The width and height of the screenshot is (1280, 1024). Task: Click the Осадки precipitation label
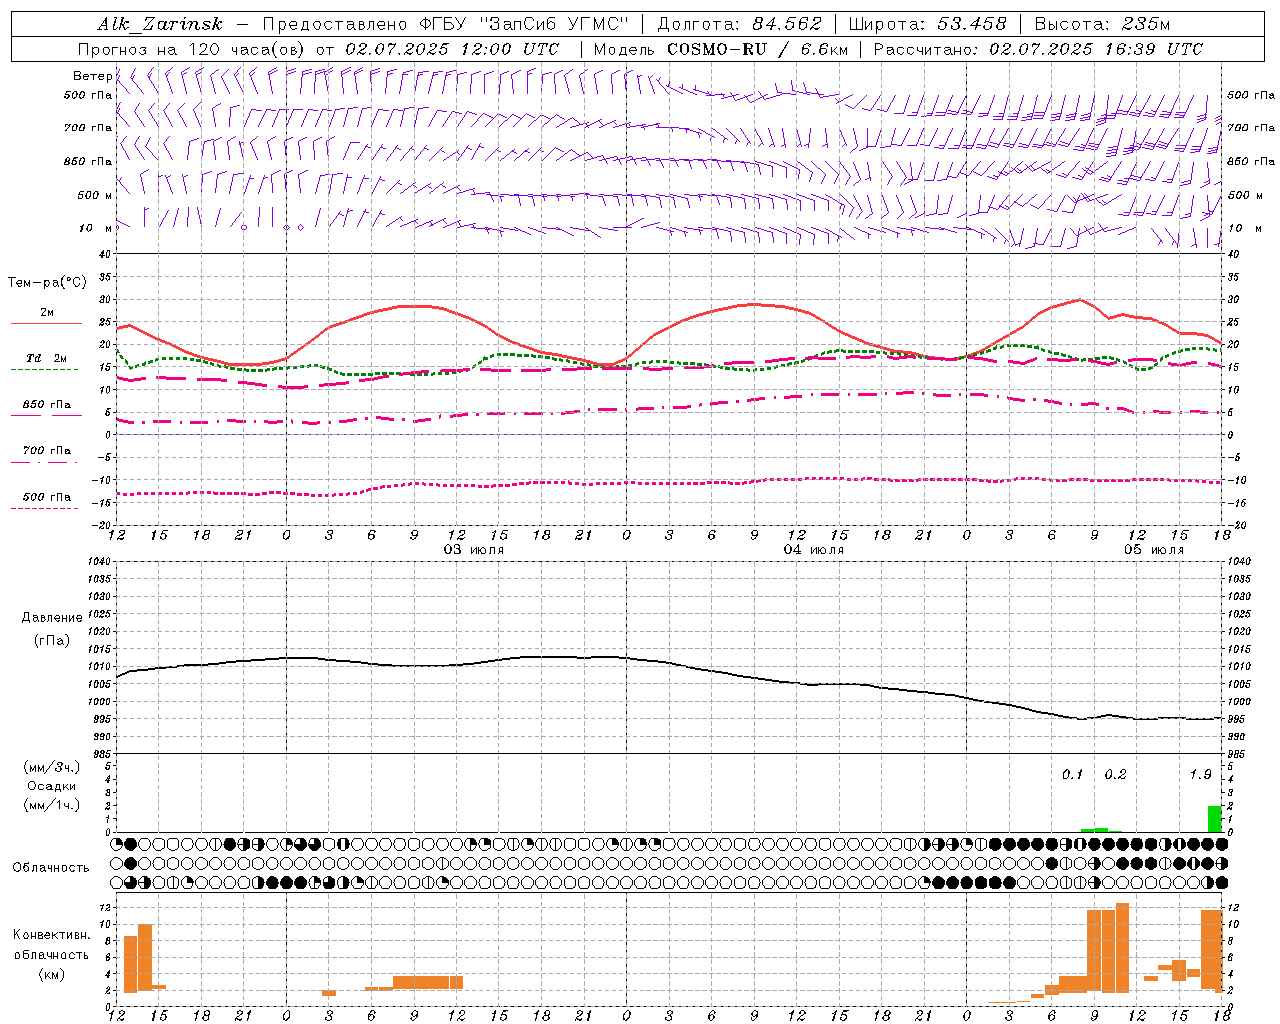52,786
